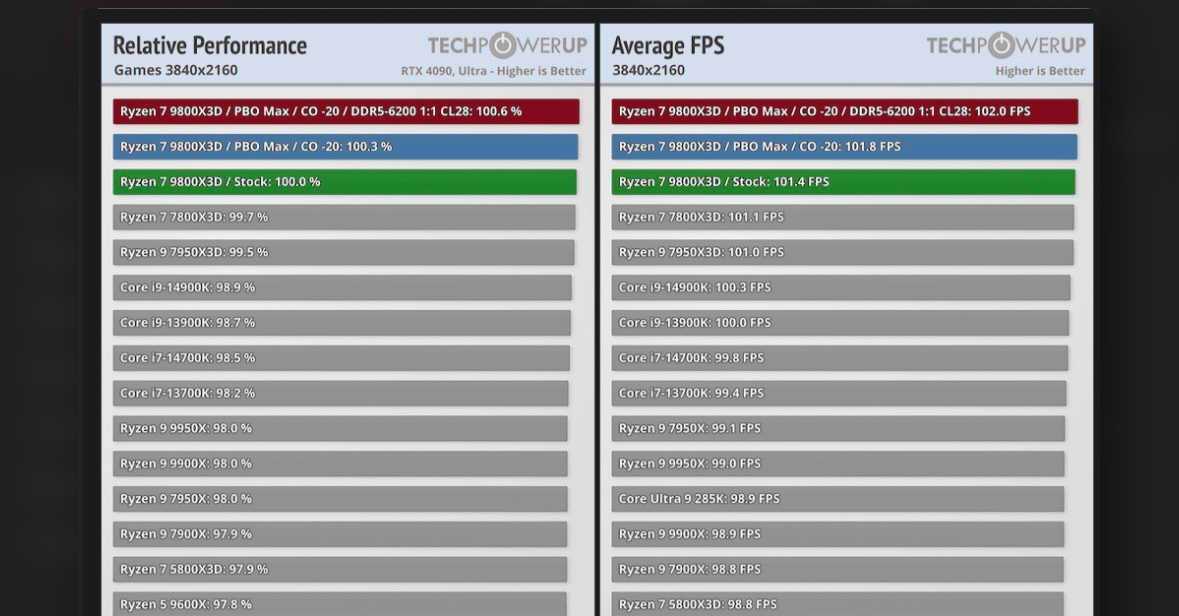Click 'Ryzen 7 5800X3D: 98.8 FPS' bar
Image resolution: width=1179 pixels, height=616 pixels.
(x=837, y=604)
